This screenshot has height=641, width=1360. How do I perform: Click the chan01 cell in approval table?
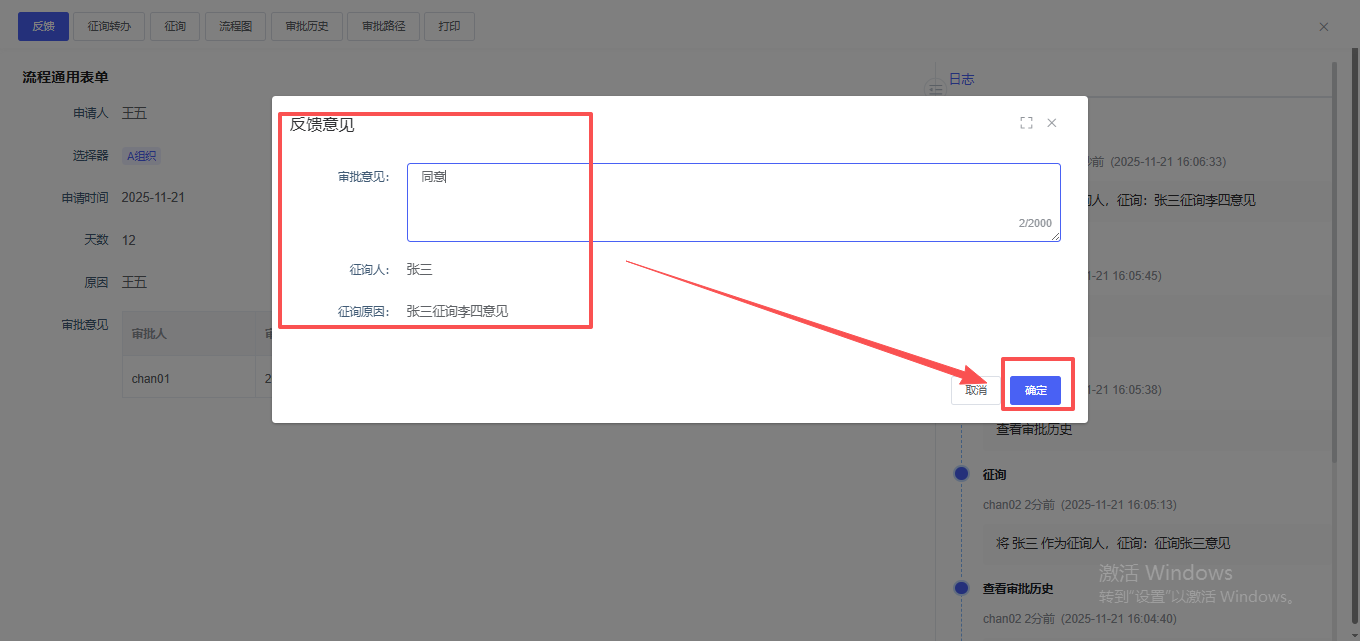[152, 379]
